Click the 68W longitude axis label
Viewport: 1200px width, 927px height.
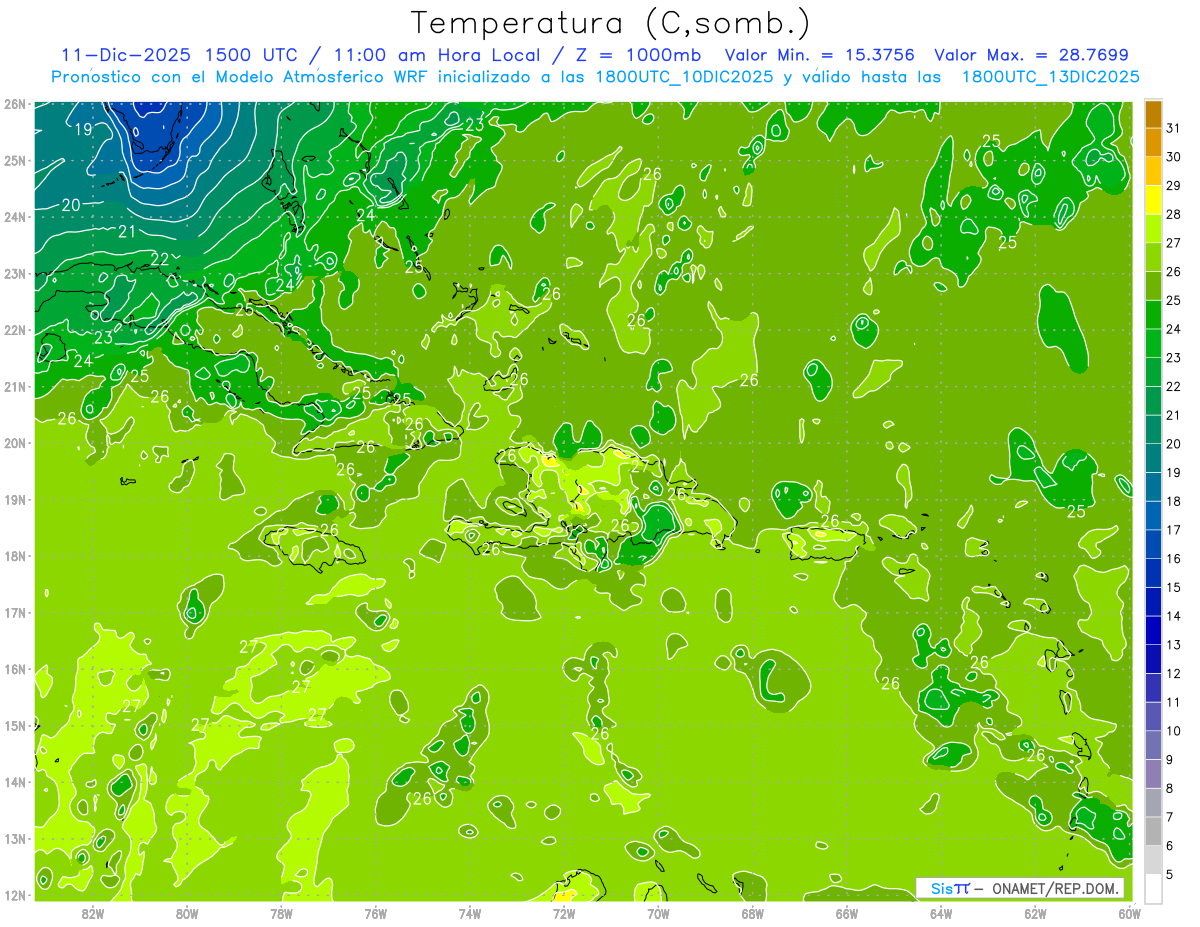[753, 914]
